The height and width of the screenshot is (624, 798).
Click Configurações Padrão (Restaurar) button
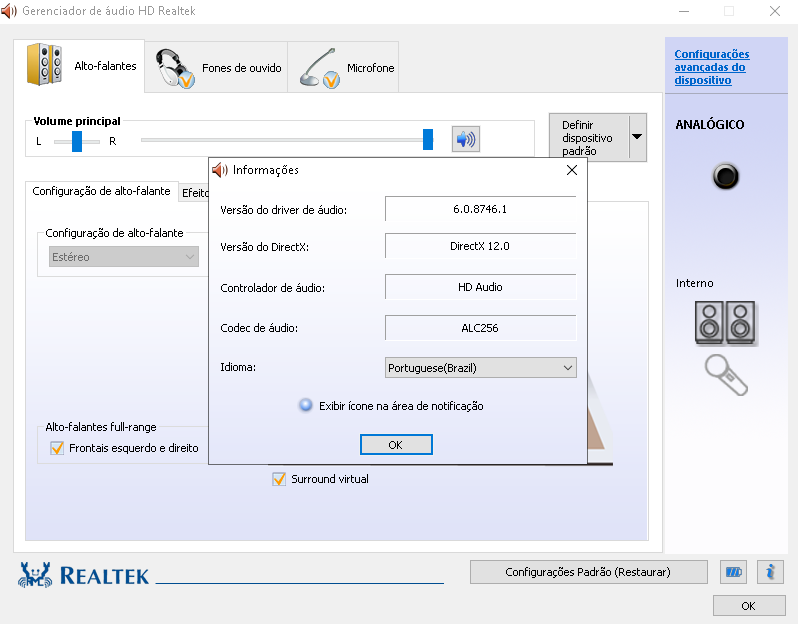point(588,572)
